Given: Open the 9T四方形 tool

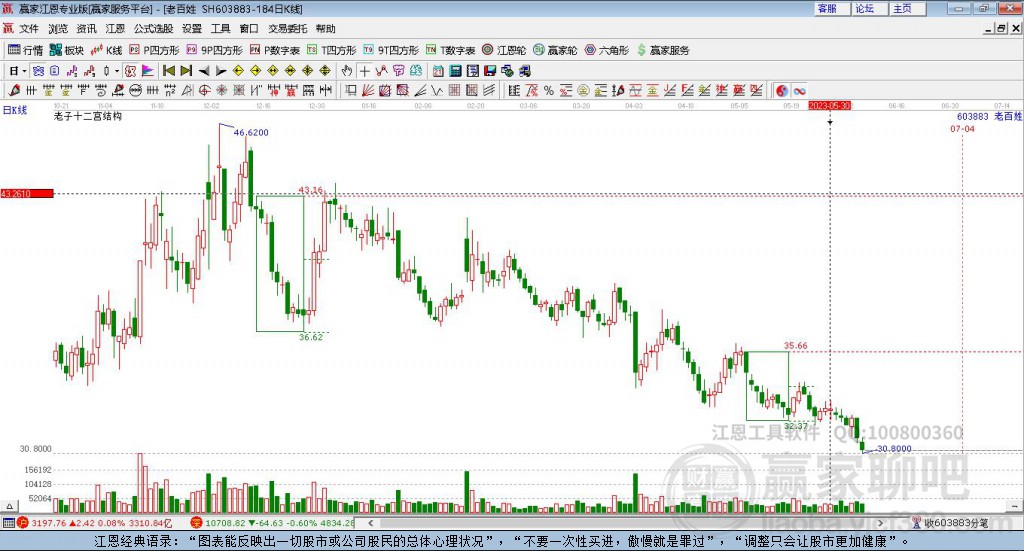Looking at the screenshot, I should [x=391, y=50].
